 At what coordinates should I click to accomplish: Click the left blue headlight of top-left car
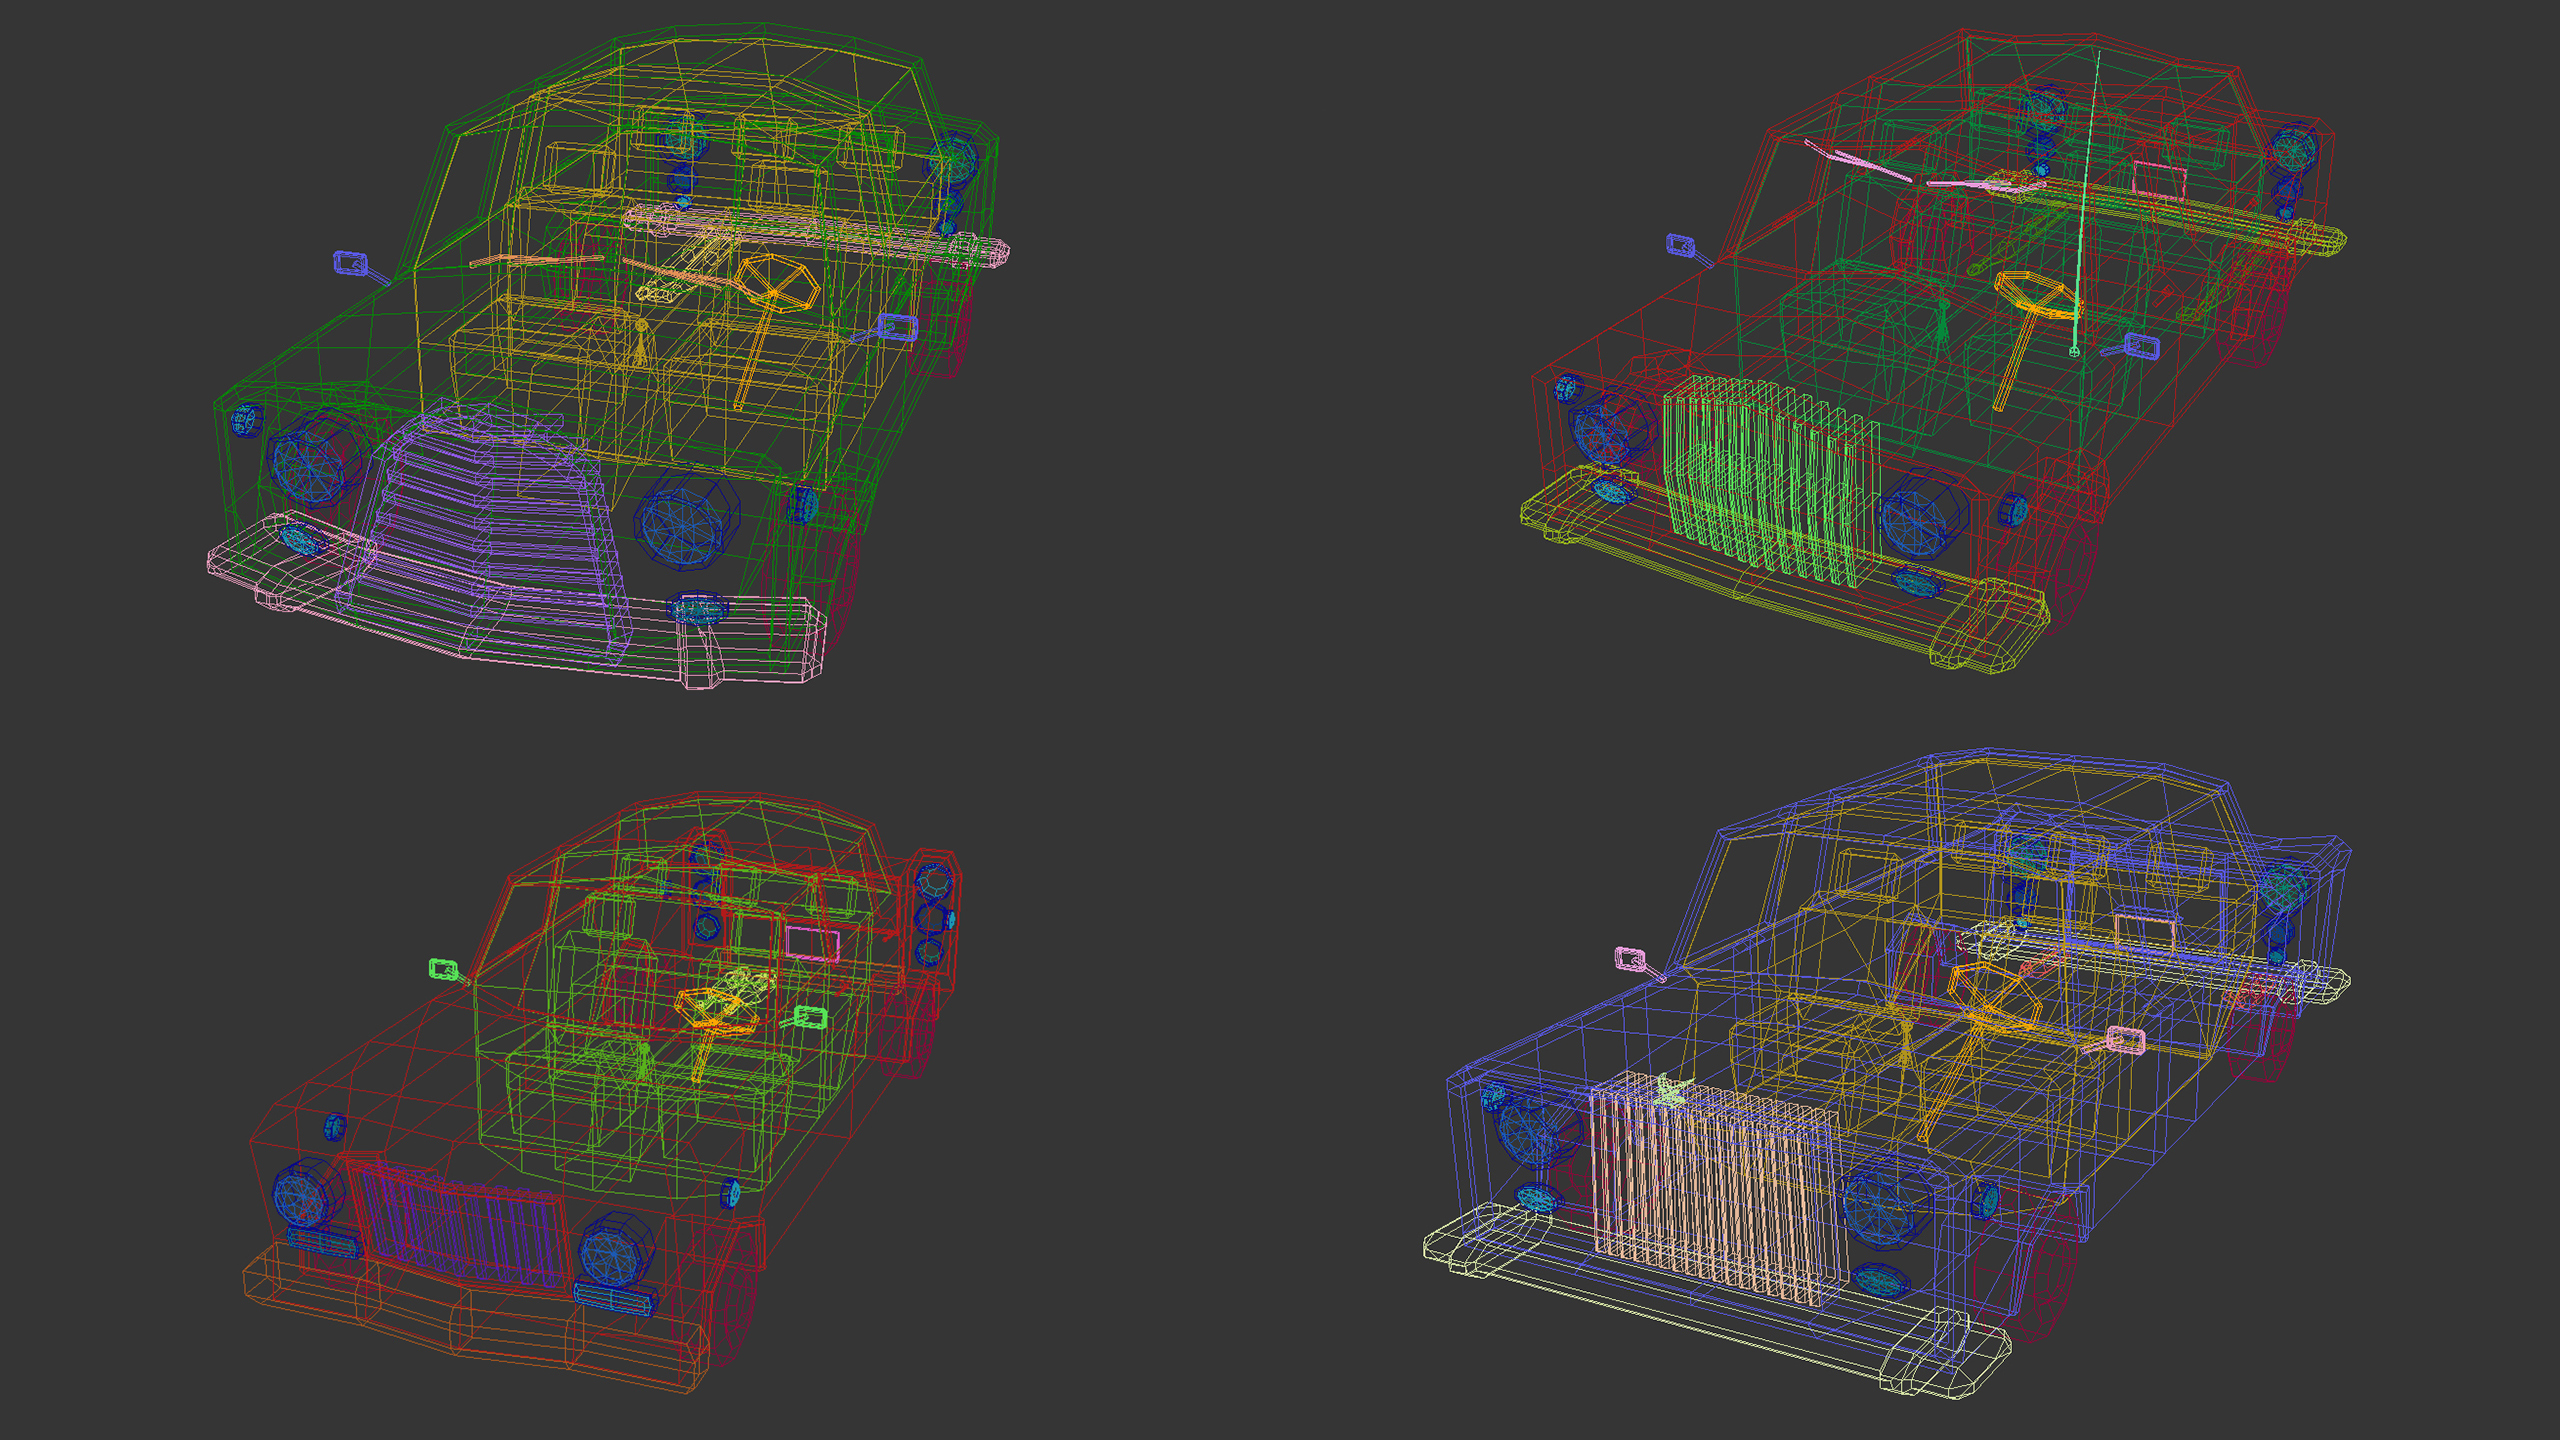[310, 462]
